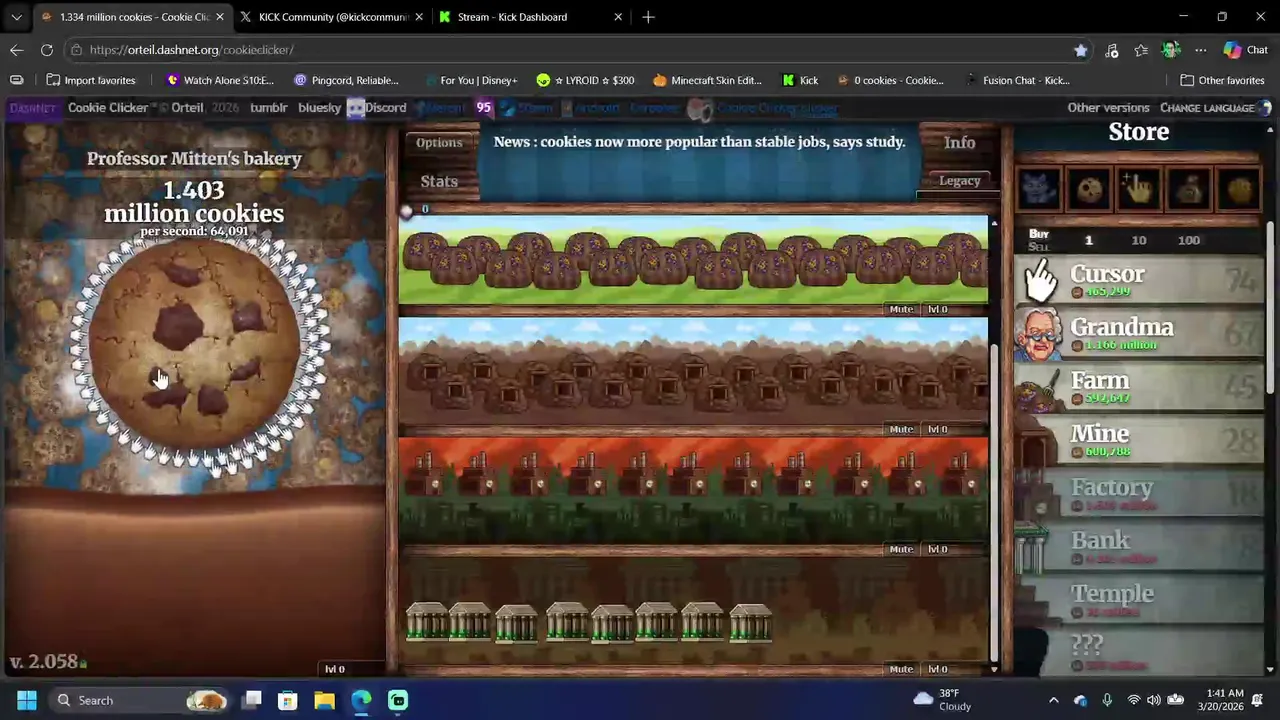Open the Options menu
1280x720 pixels.
(x=439, y=142)
